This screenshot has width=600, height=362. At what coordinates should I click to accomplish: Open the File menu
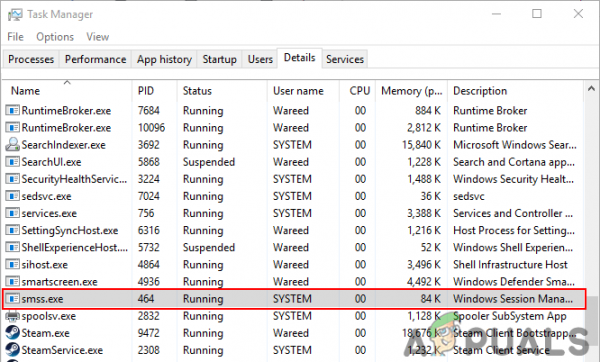(x=15, y=37)
